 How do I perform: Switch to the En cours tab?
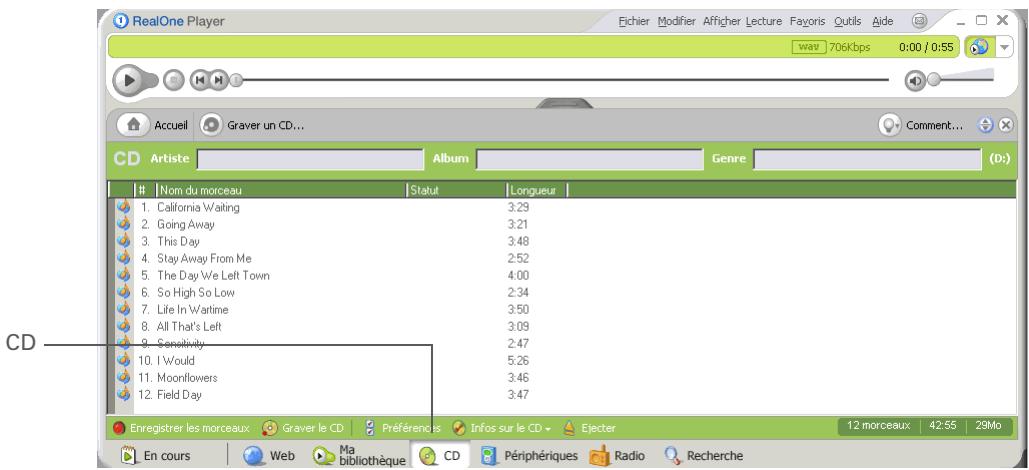coord(157,456)
